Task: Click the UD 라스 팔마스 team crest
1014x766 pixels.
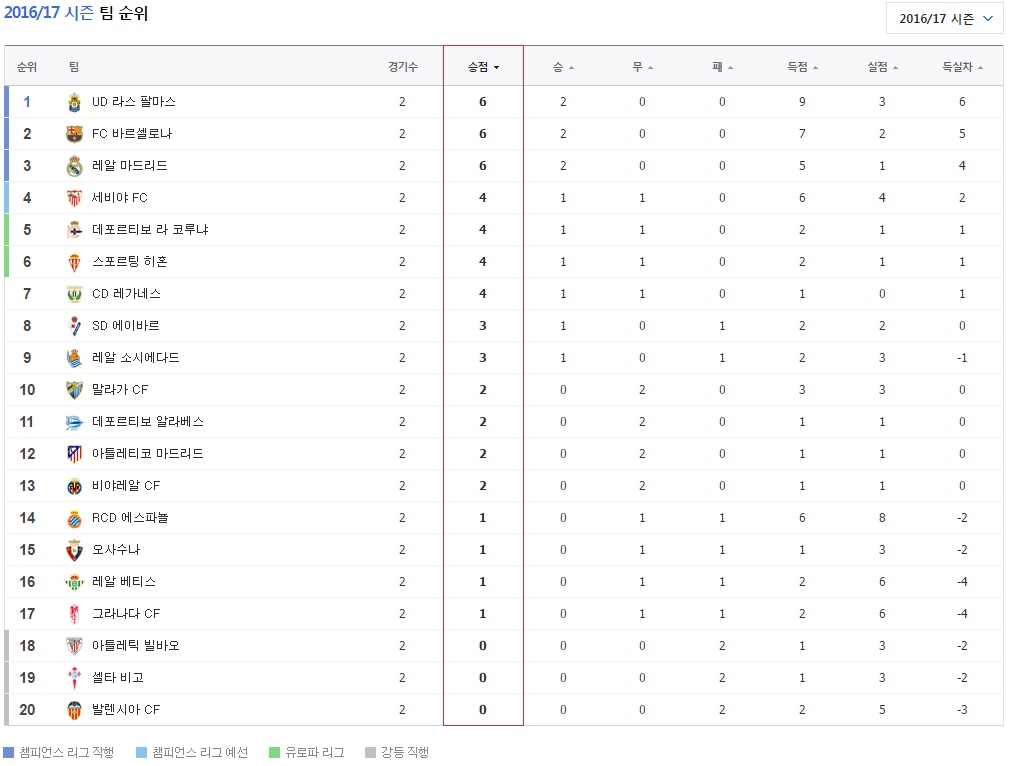Action: 74,102
